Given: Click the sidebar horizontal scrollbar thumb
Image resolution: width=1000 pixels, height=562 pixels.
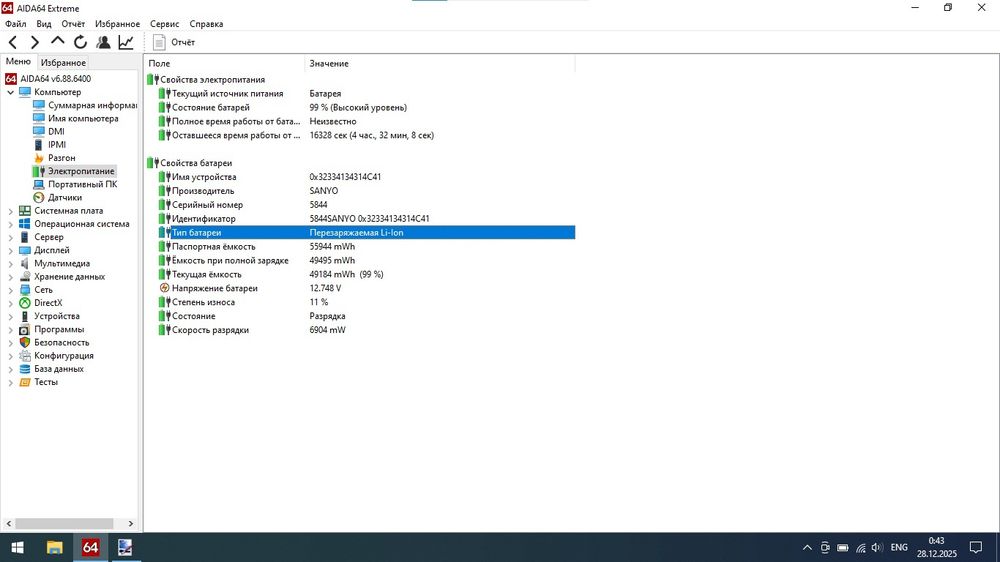Looking at the screenshot, I should 64,524.
